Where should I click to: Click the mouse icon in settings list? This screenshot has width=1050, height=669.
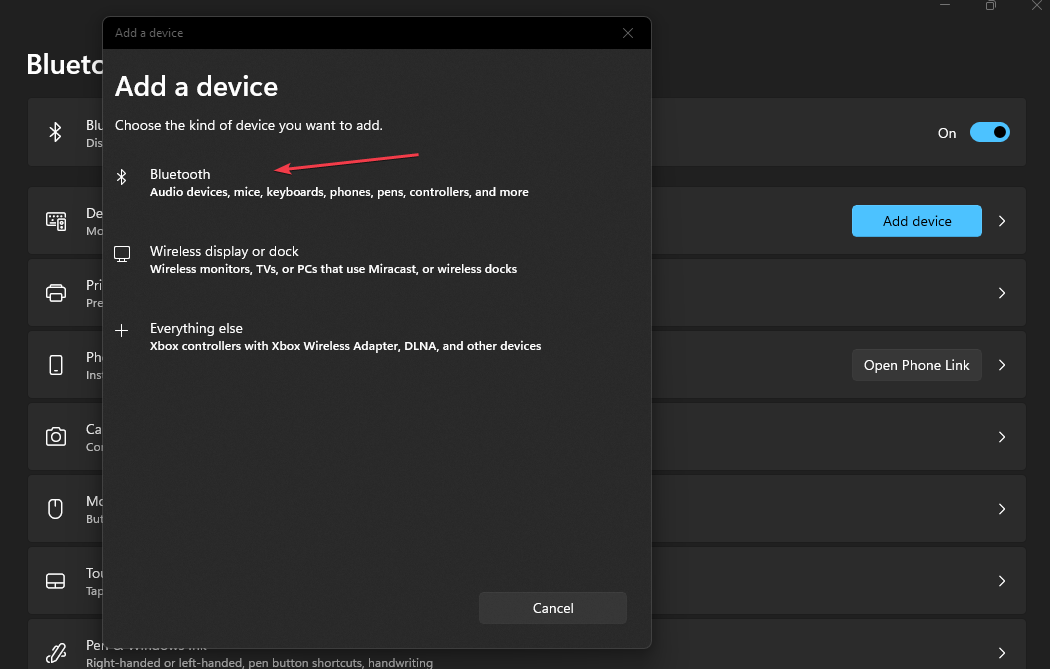point(56,509)
